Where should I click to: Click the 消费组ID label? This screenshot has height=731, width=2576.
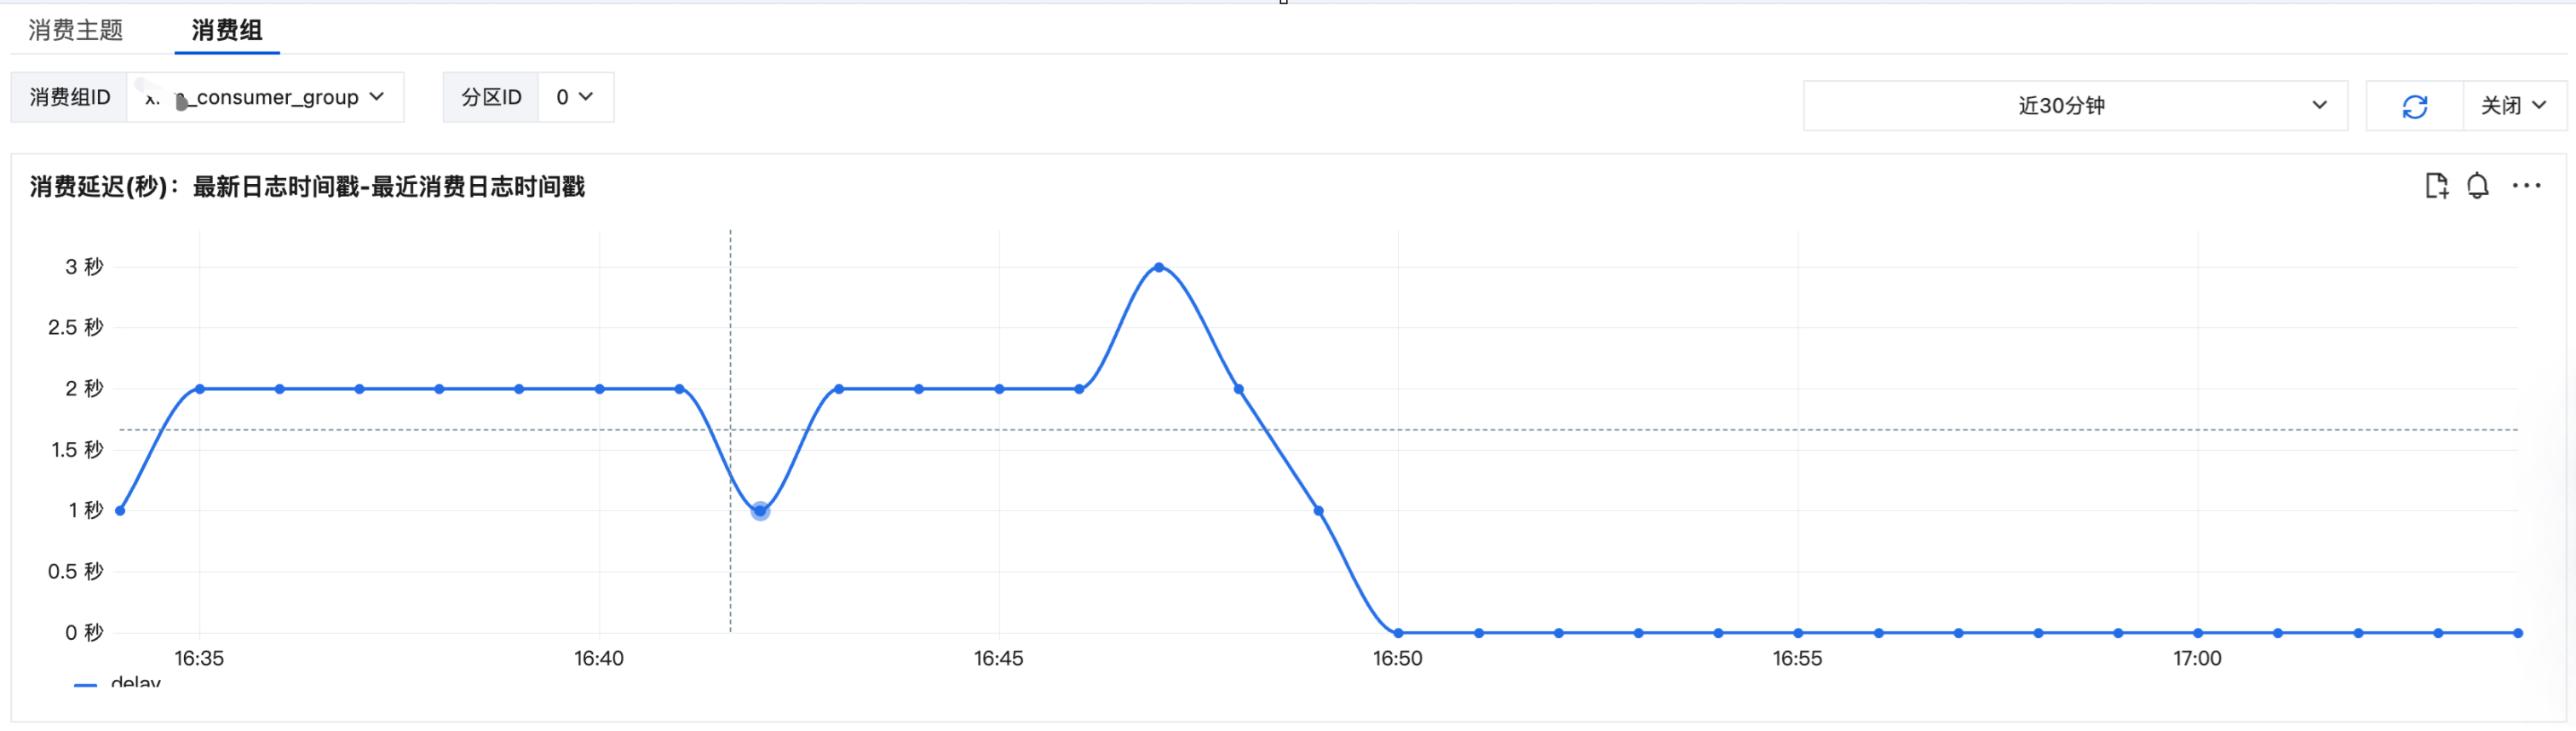coord(70,97)
